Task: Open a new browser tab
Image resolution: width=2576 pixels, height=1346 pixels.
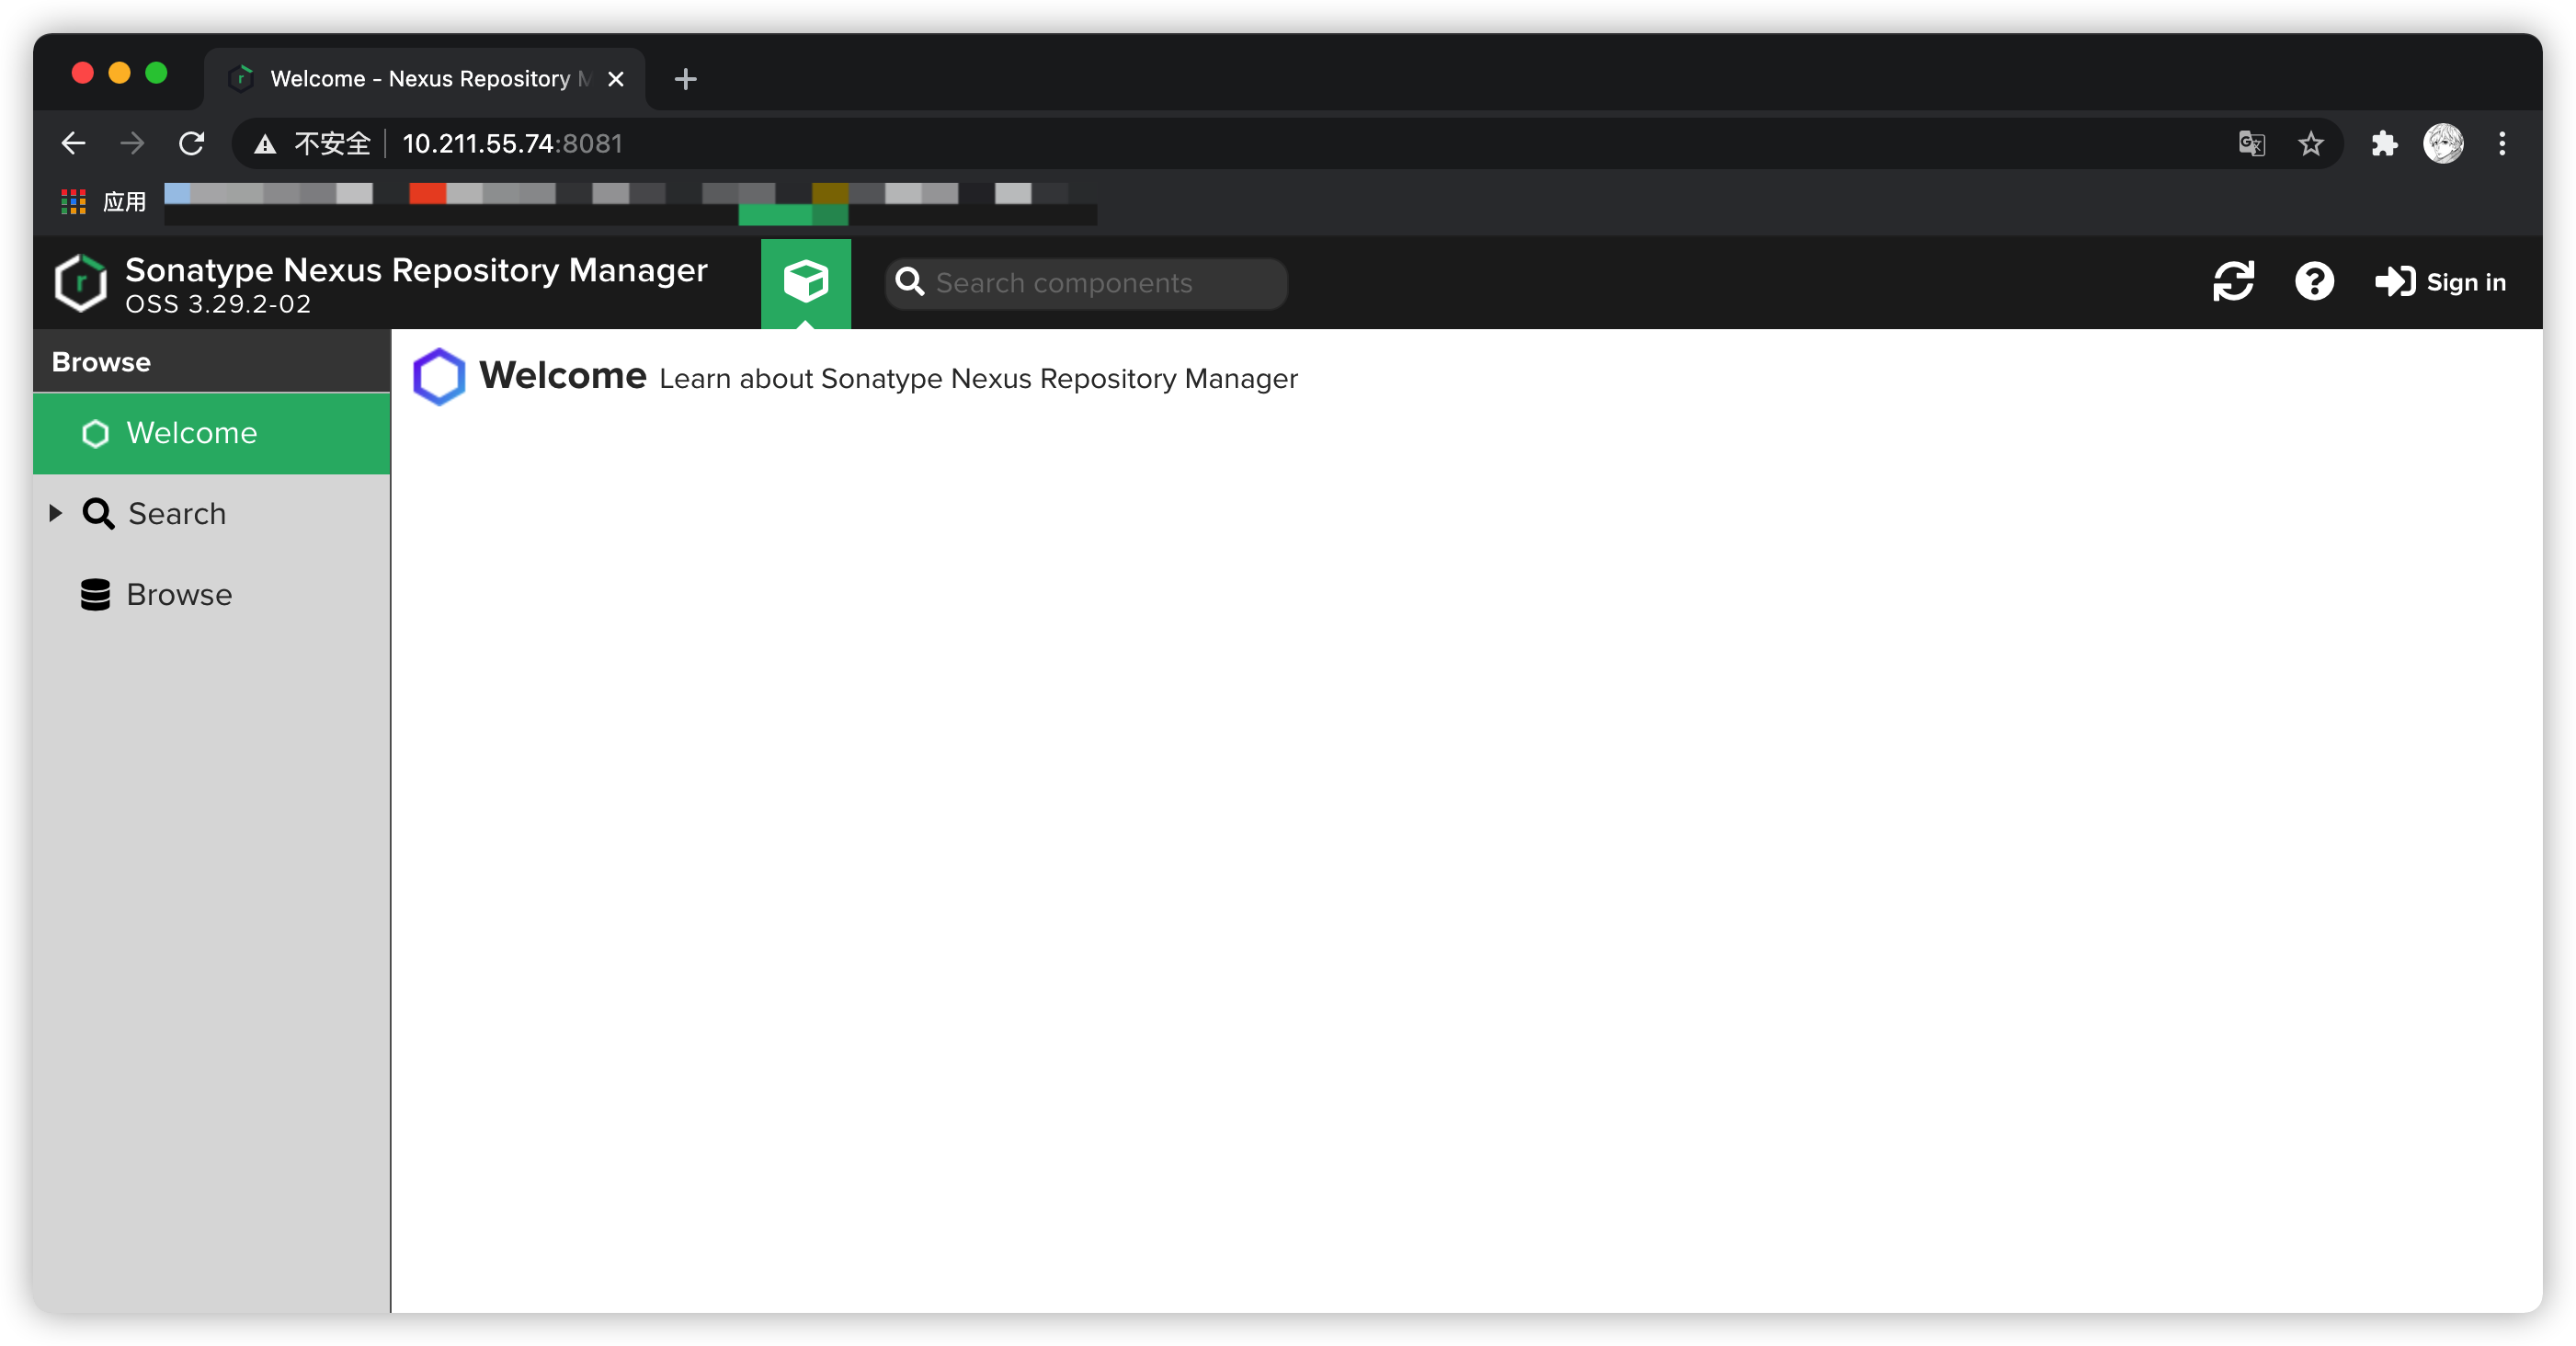Action: [685, 79]
